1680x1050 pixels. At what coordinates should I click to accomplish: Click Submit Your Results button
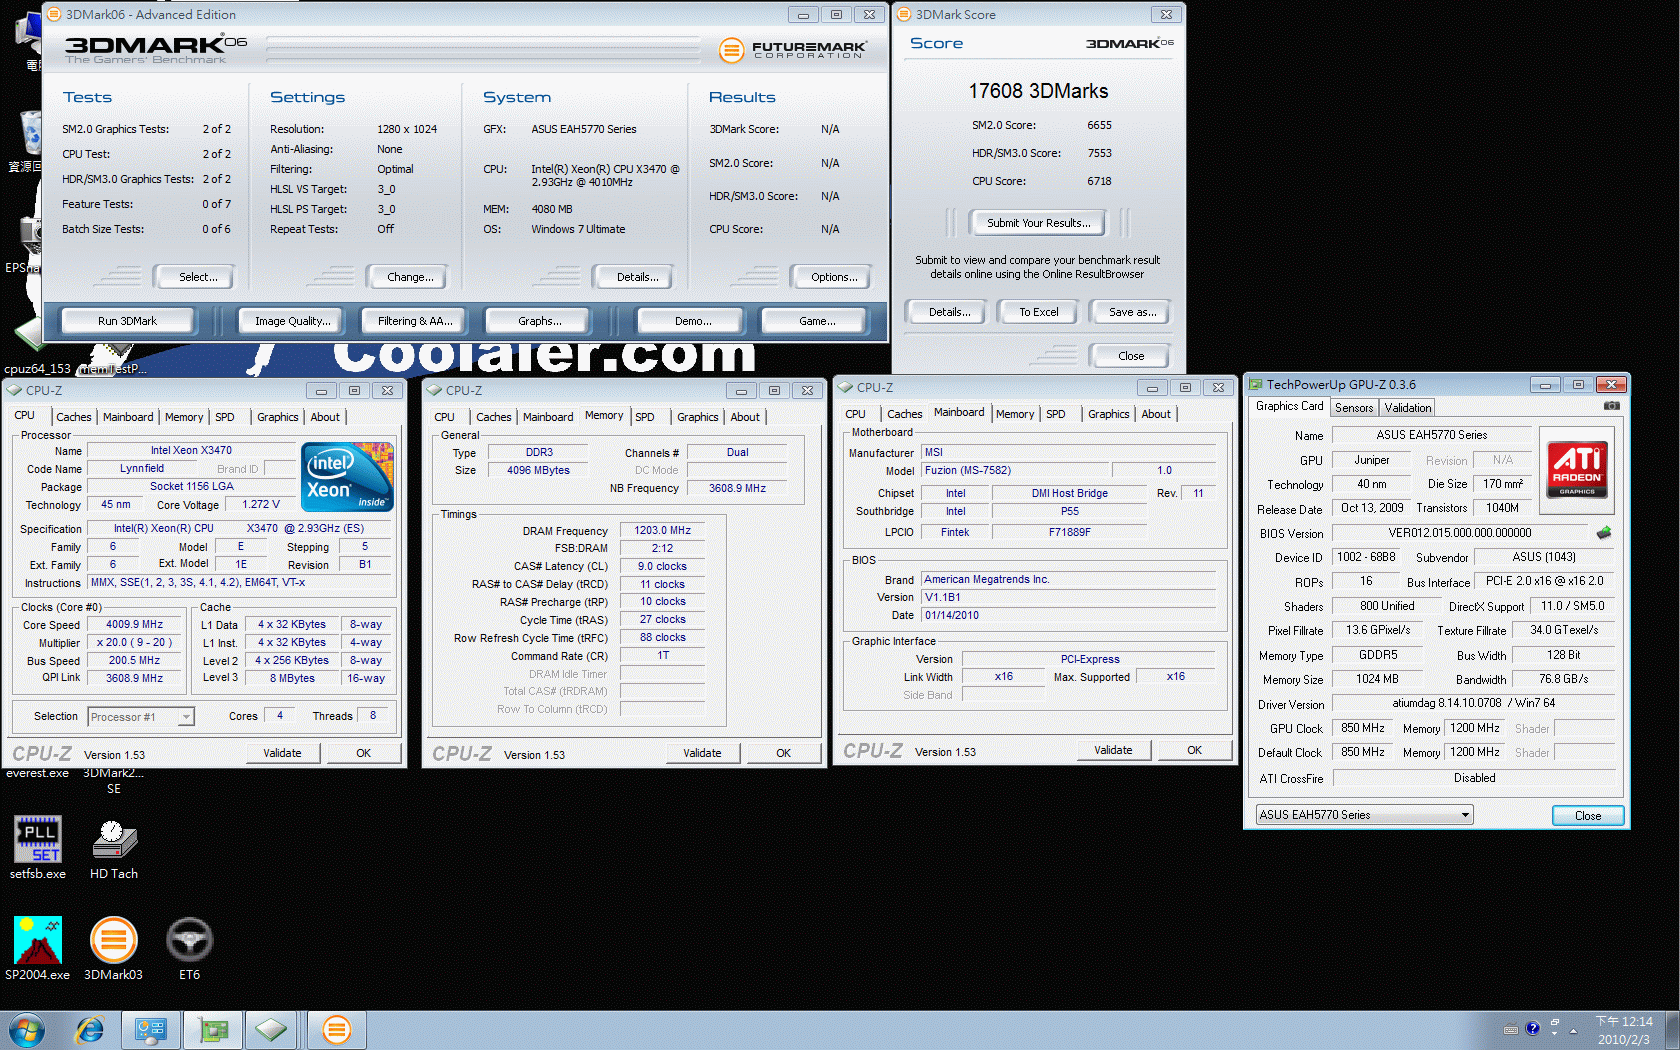pos(1037,223)
